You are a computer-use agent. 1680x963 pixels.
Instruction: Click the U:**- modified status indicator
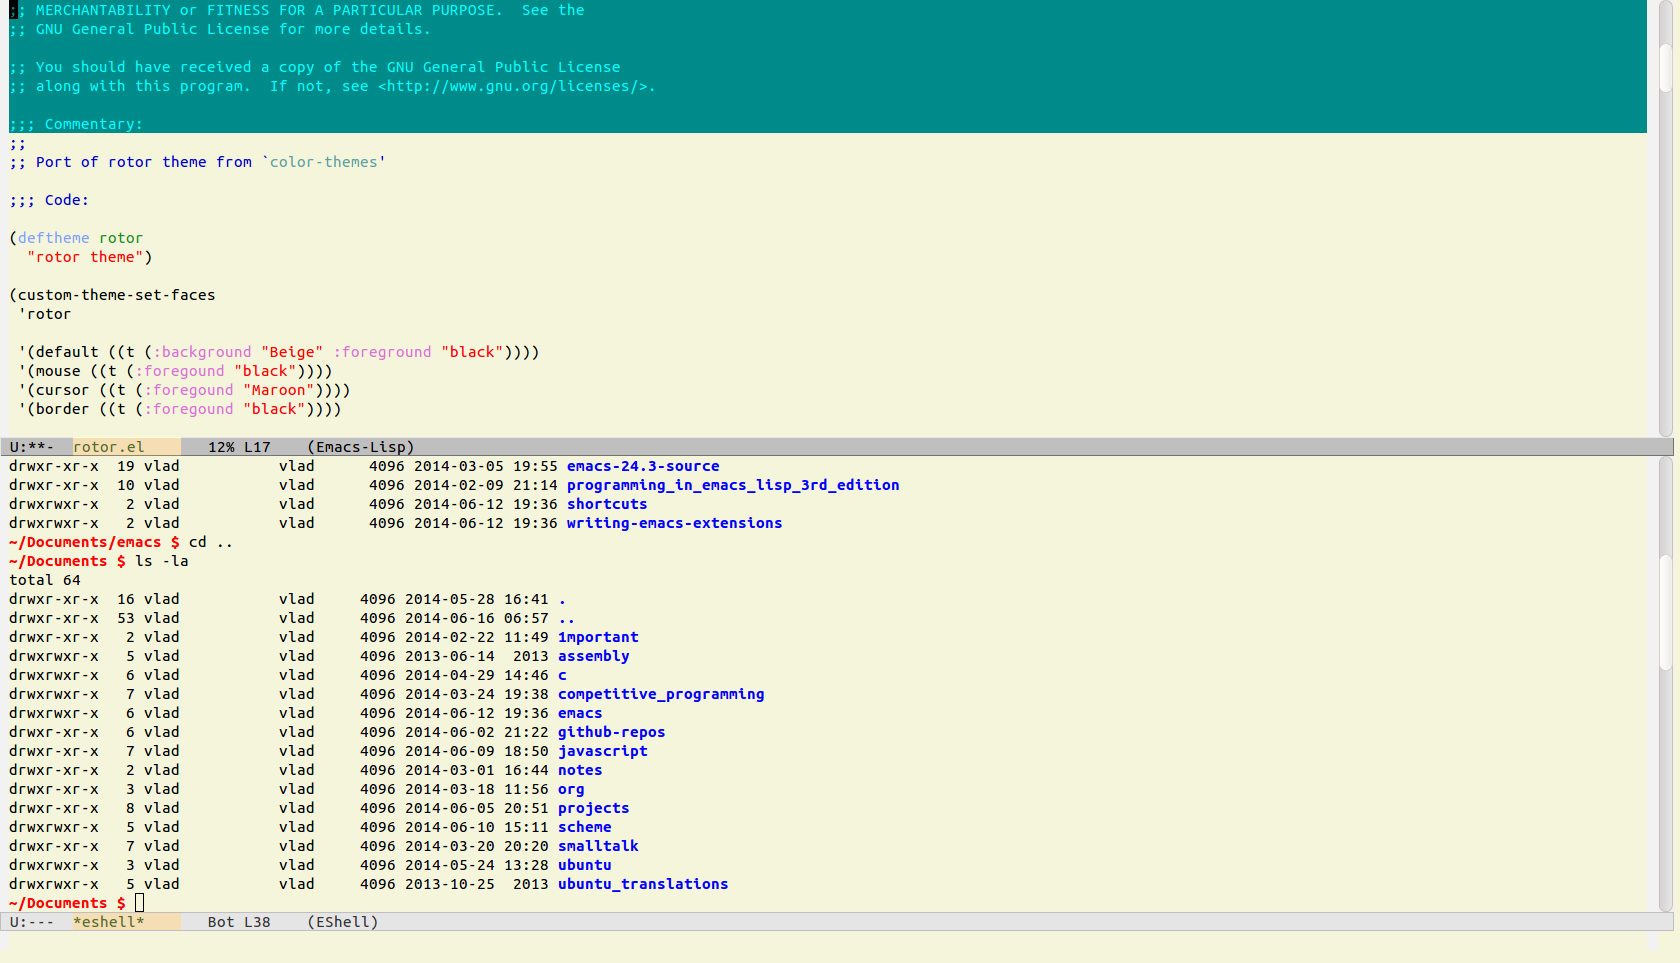32,447
